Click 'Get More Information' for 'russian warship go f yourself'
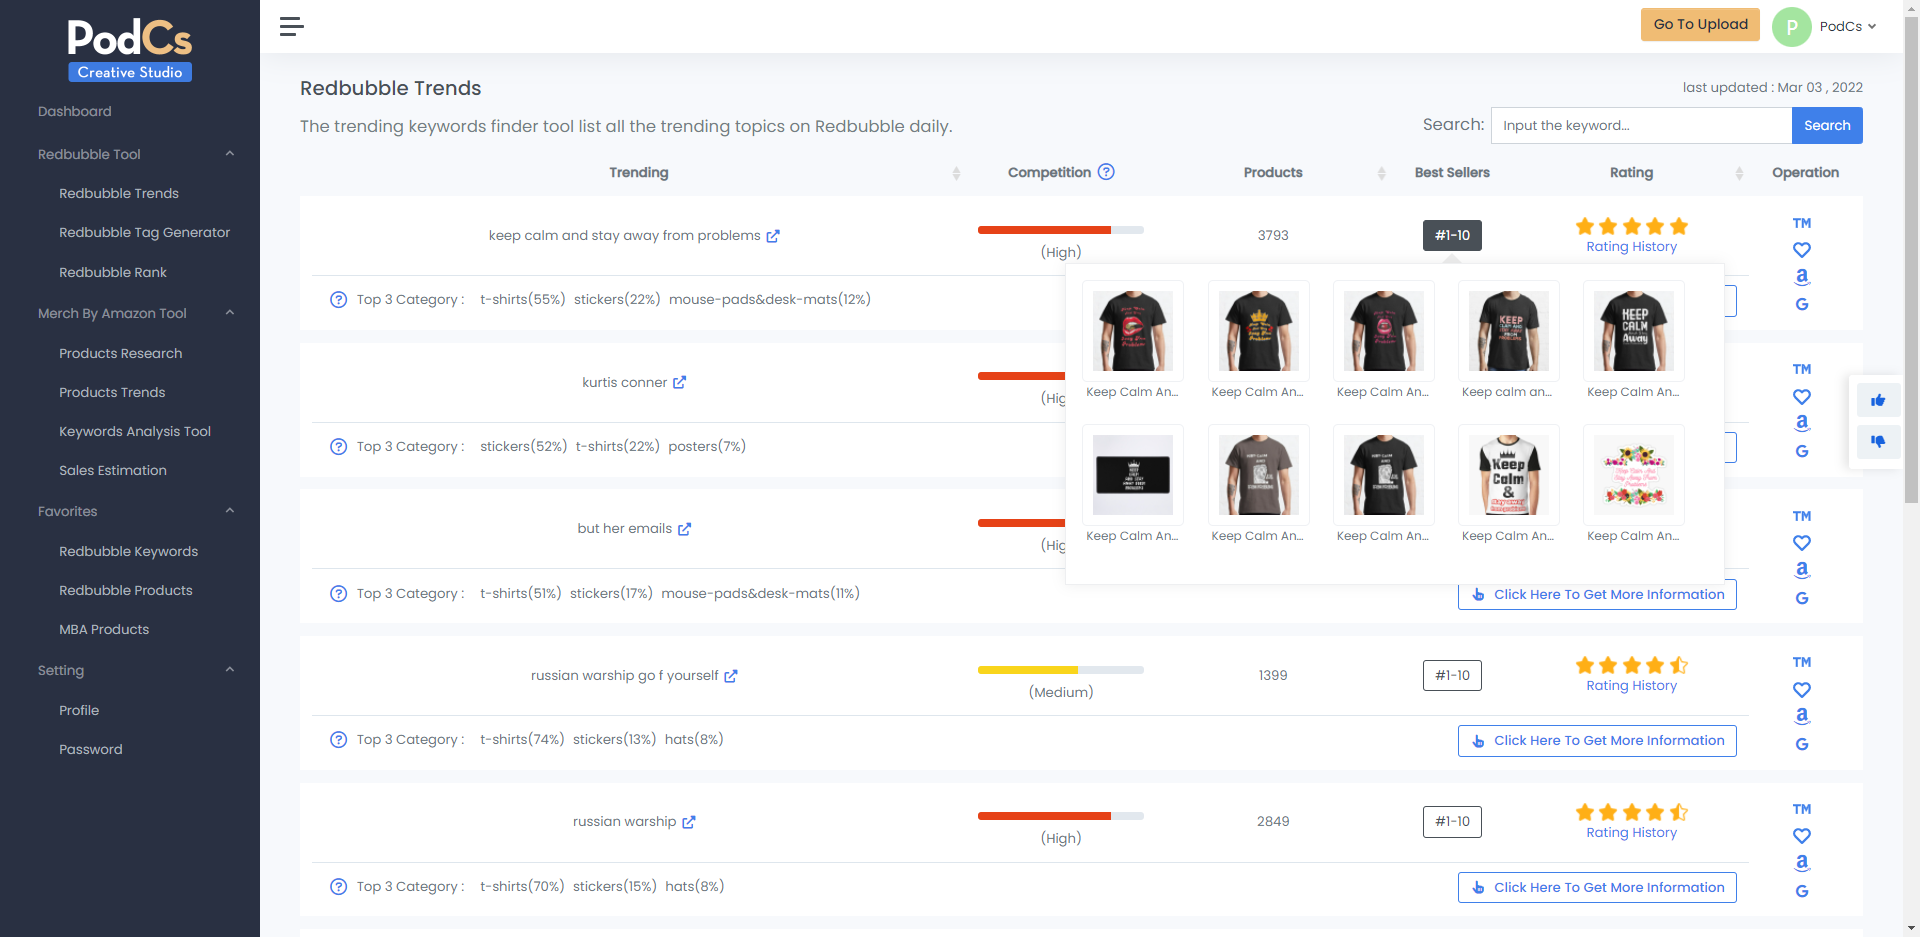1920x937 pixels. pyautogui.click(x=1597, y=741)
